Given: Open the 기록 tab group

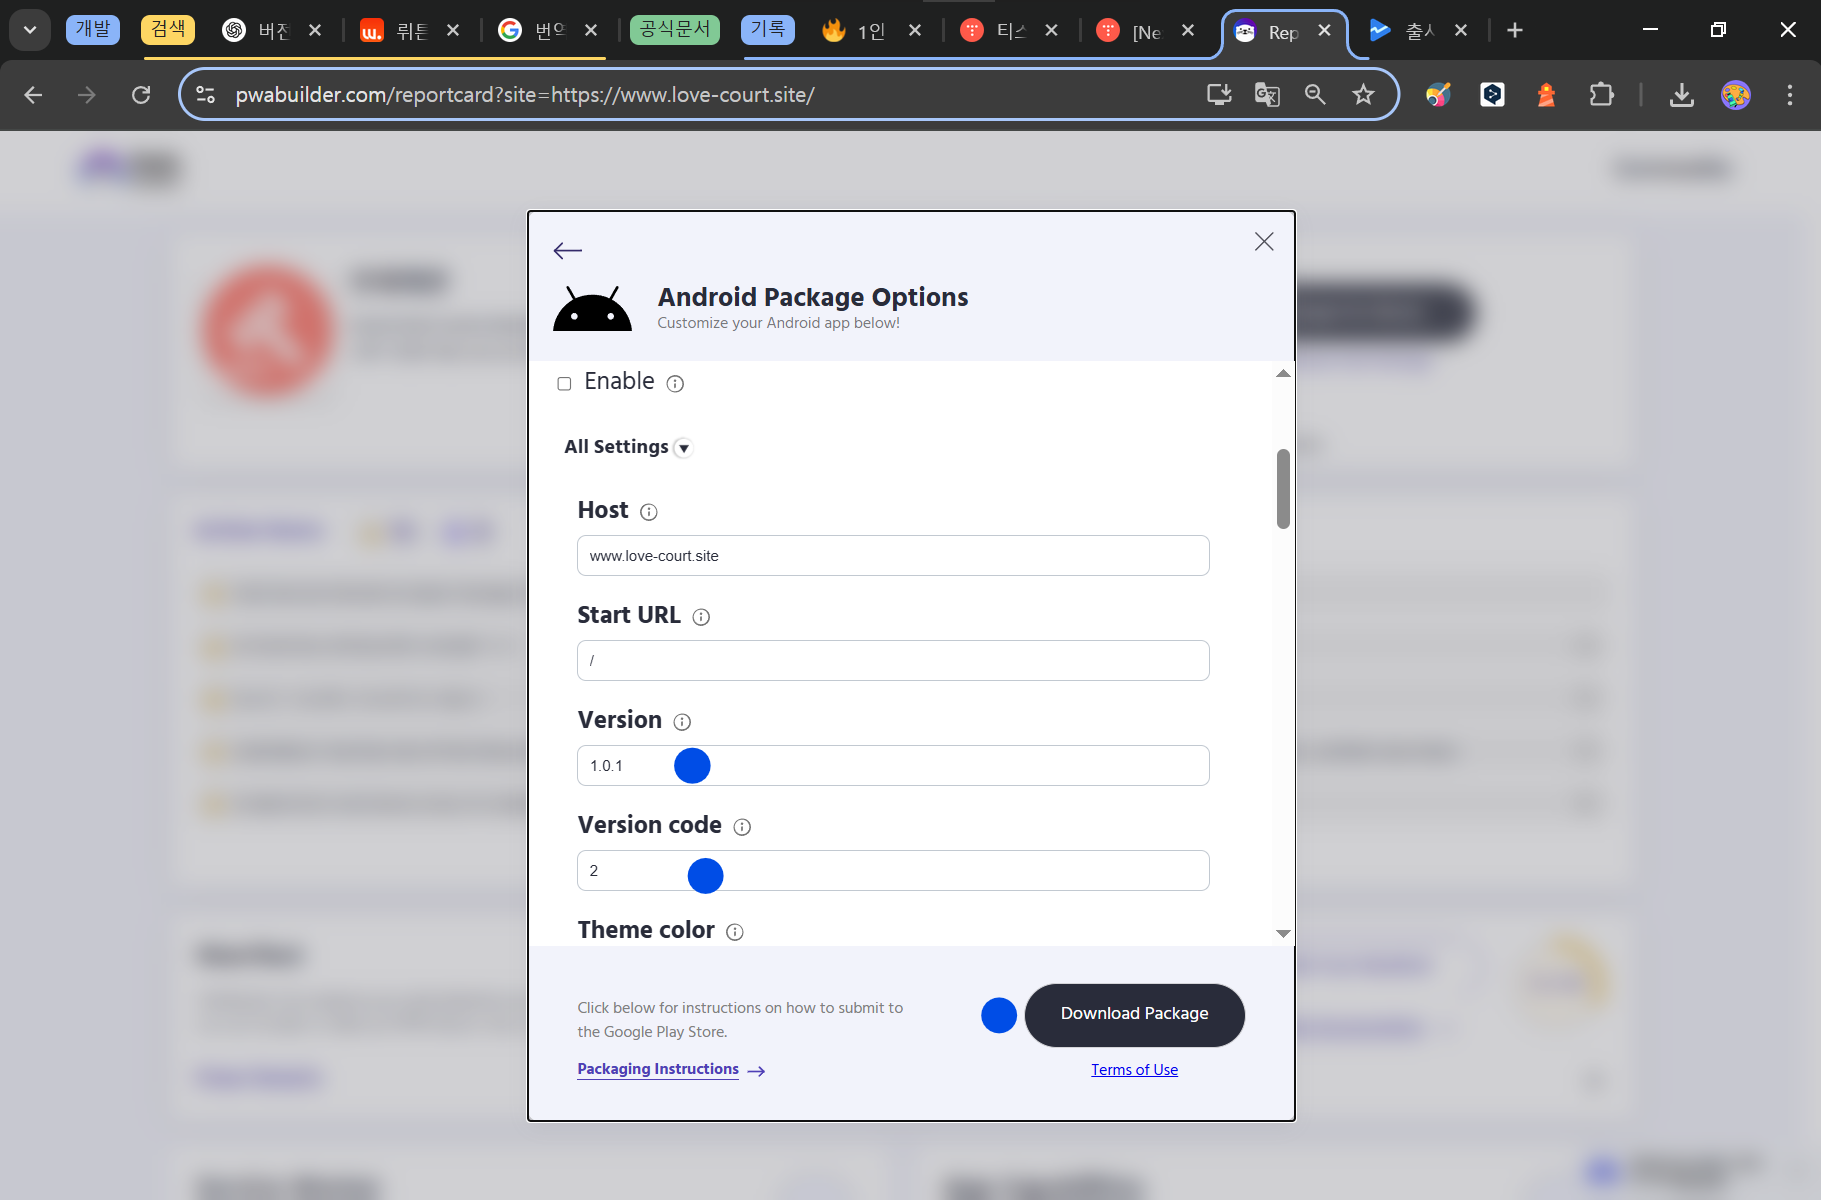Looking at the screenshot, I should (768, 29).
